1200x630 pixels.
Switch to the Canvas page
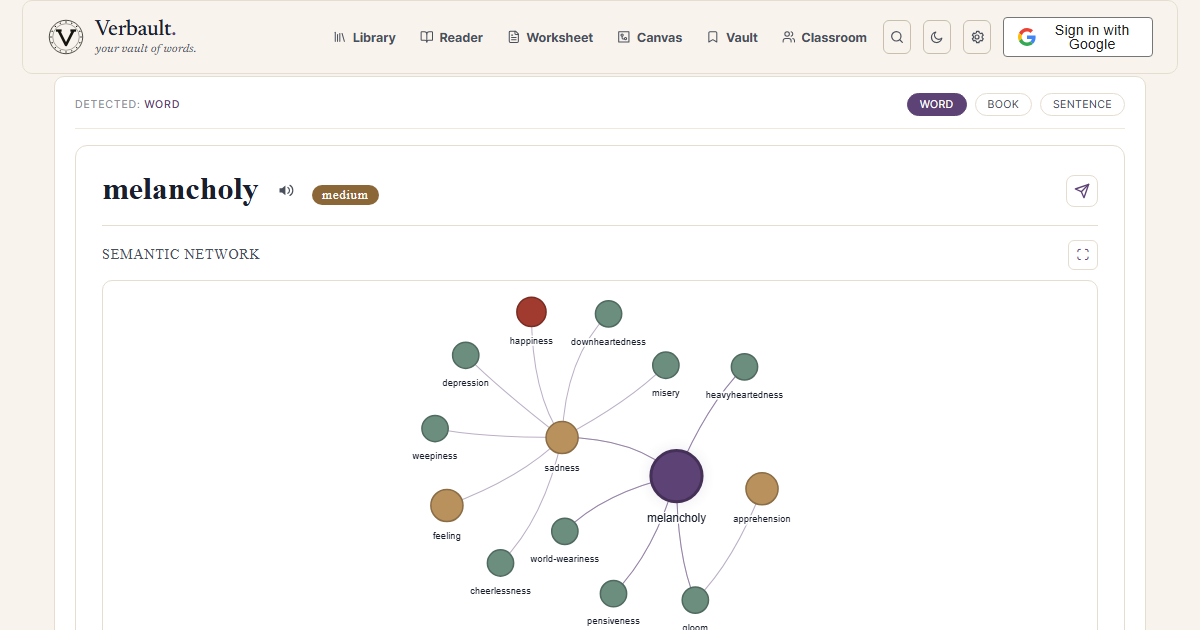pyautogui.click(x=650, y=37)
